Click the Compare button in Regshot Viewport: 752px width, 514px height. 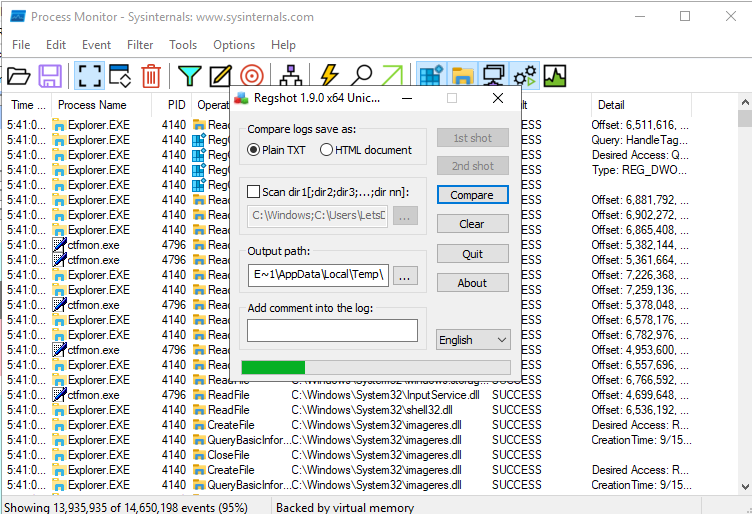[x=472, y=195]
